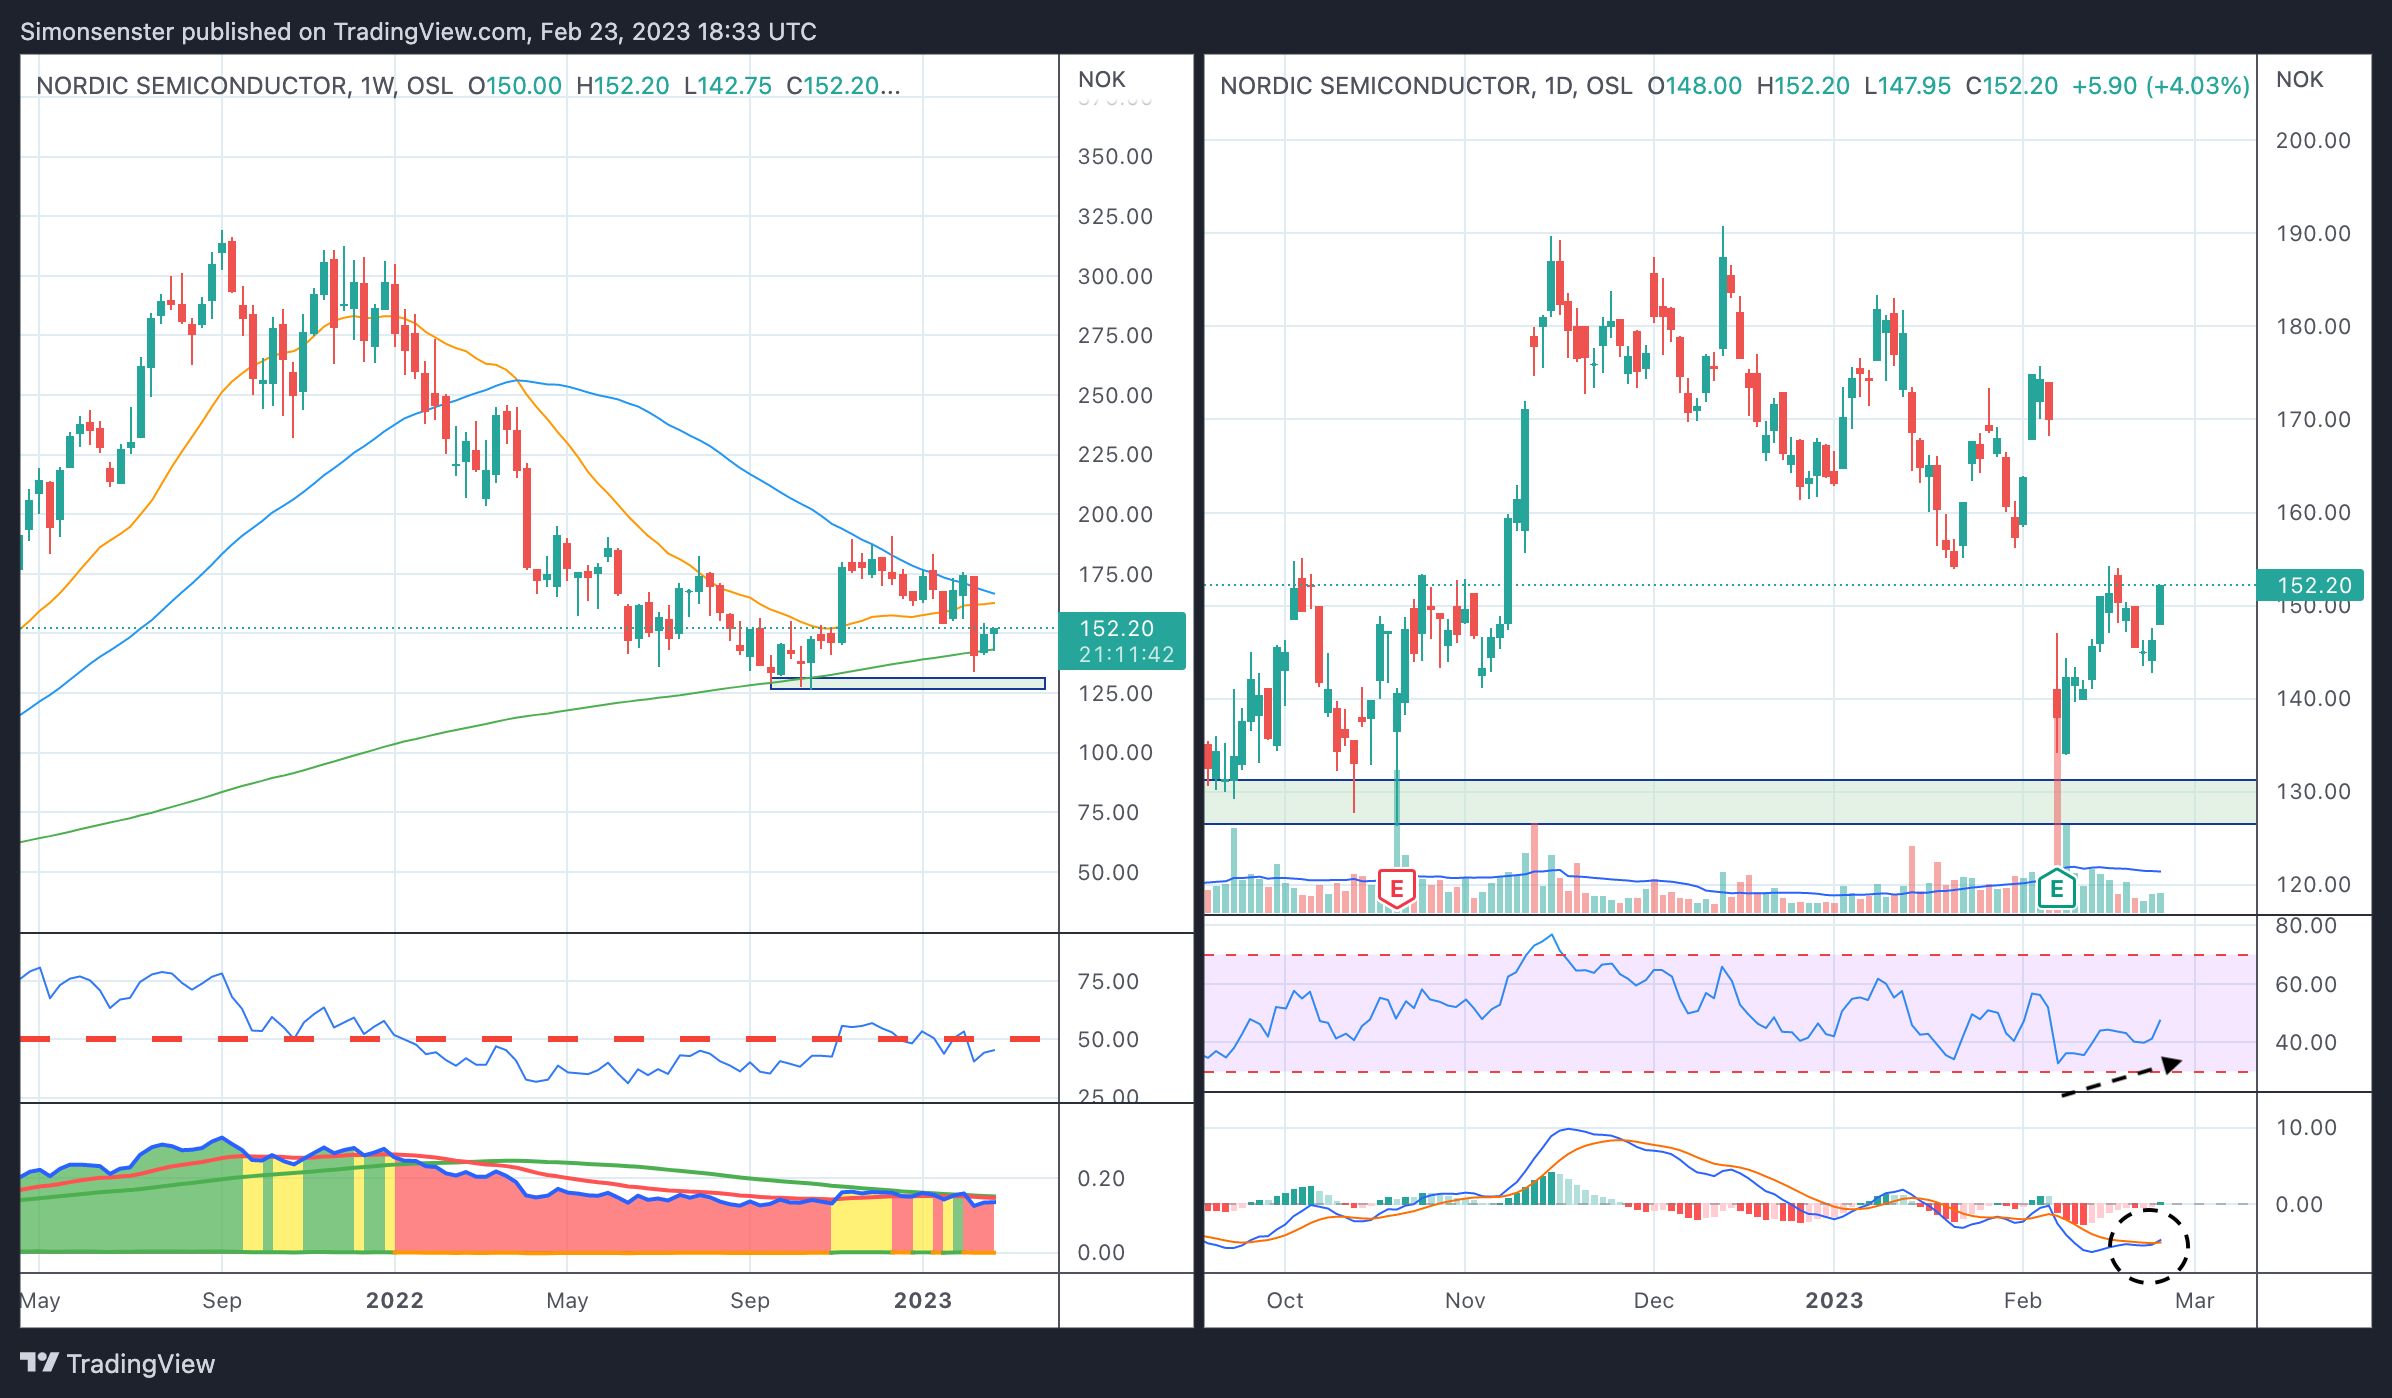Click the H152.20 high value on weekly chart
The image size is (2392, 1398).
[623, 86]
